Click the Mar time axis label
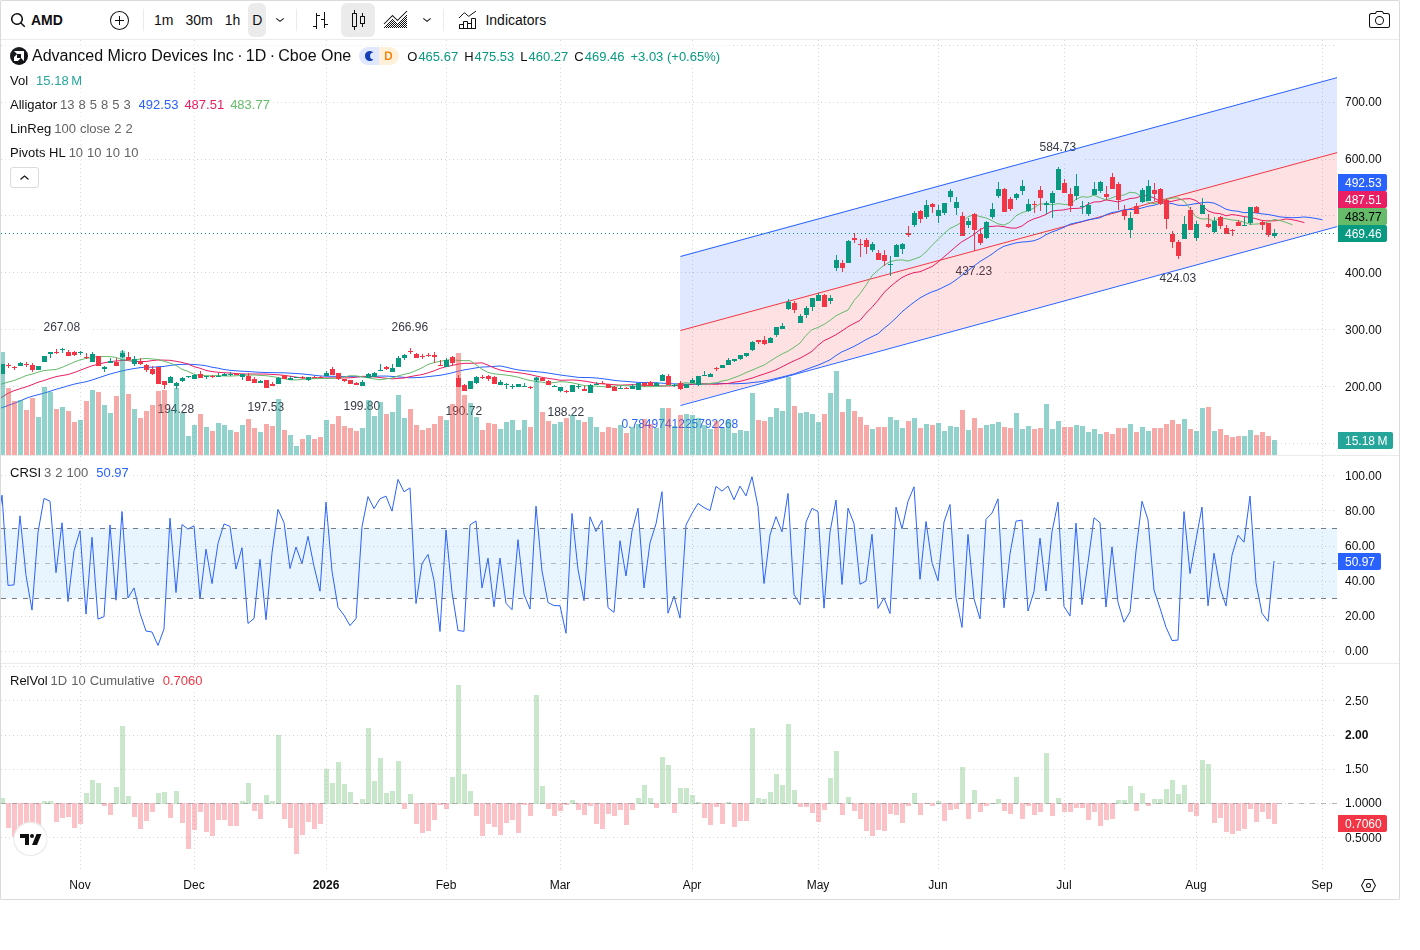1420x950 pixels. [560, 885]
